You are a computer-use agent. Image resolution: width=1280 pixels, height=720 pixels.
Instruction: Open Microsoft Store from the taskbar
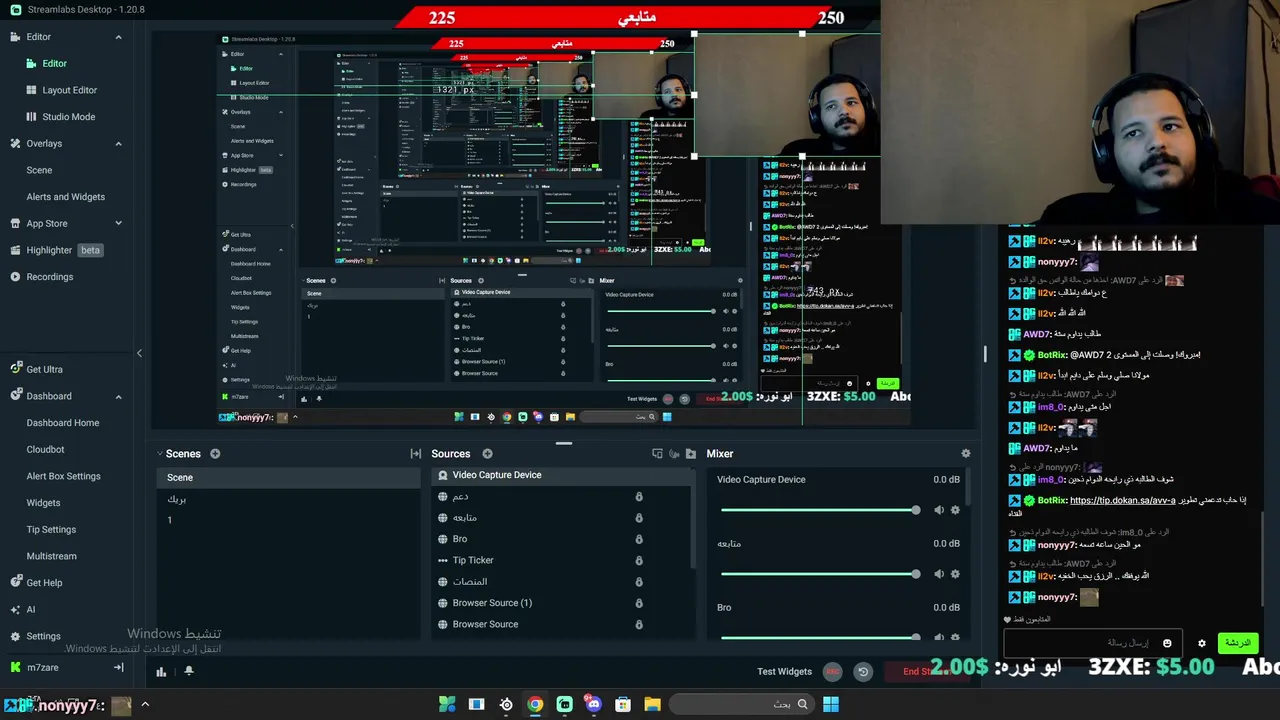click(x=623, y=704)
